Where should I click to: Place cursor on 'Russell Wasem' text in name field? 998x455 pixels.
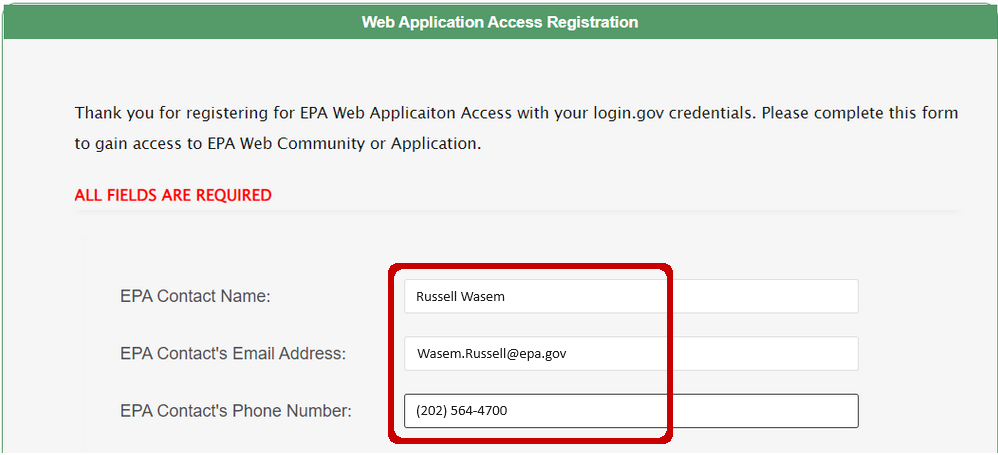click(460, 296)
